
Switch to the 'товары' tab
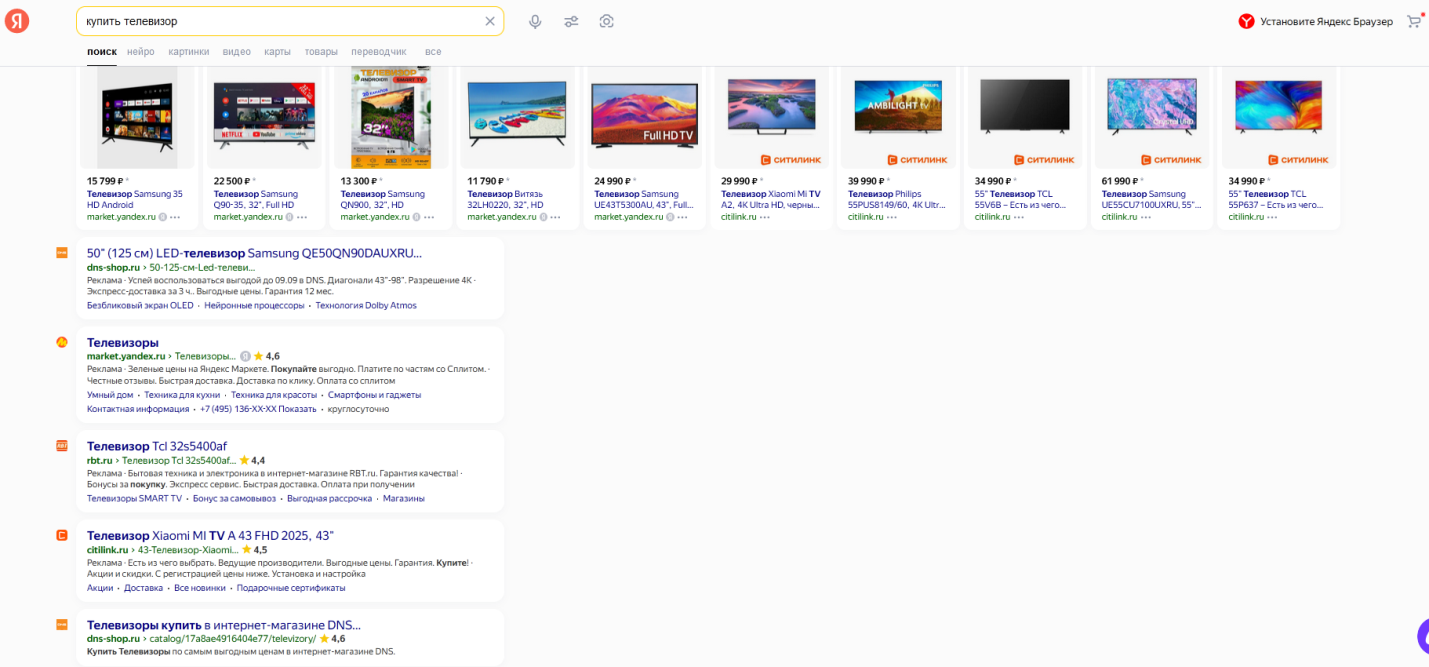tap(321, 52)
